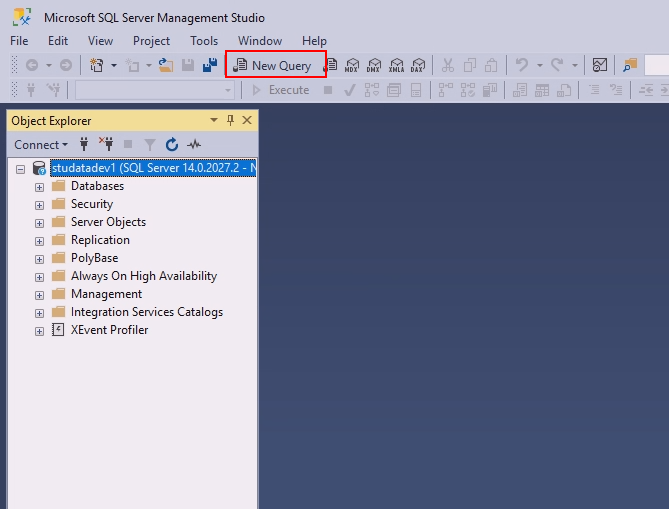
Task: Expand the Security folder
Action: 39,205
